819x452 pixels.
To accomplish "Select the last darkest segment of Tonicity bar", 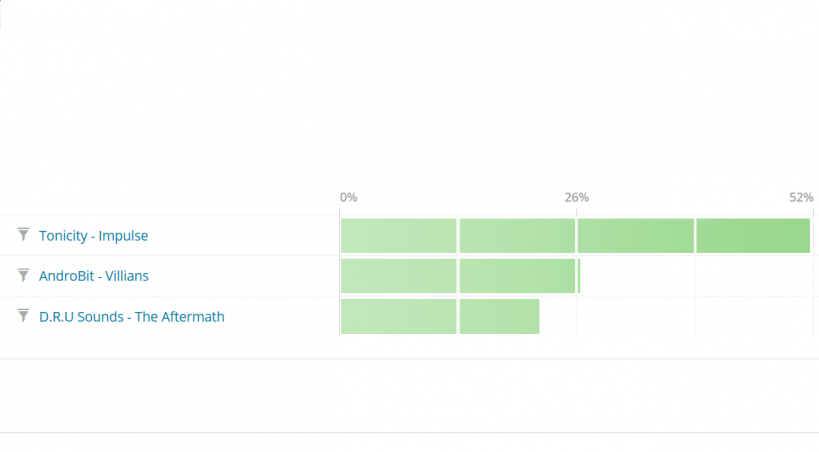I will click(x=753, y=235).
